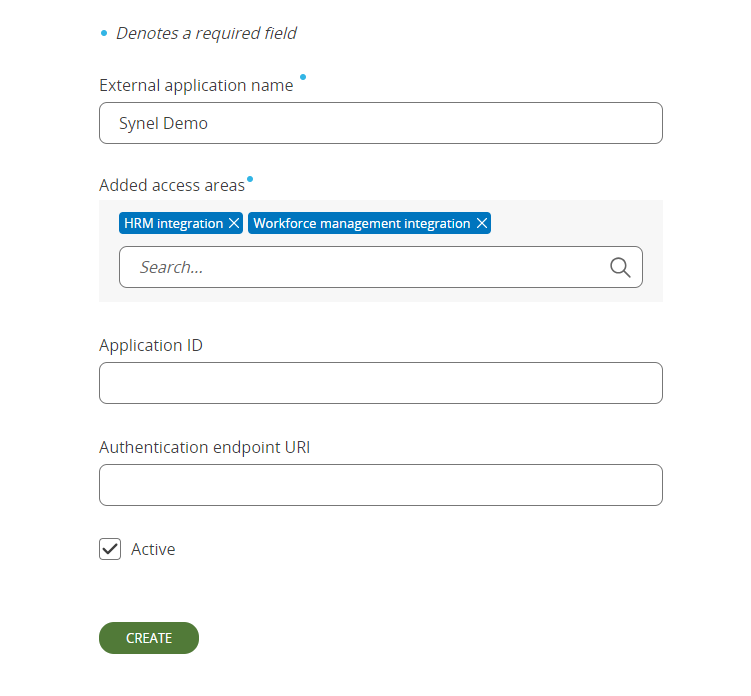Select the Workforce management integration tag label
Image resolution: width=751 pixels, height=696 pixels.
(362, 223)
